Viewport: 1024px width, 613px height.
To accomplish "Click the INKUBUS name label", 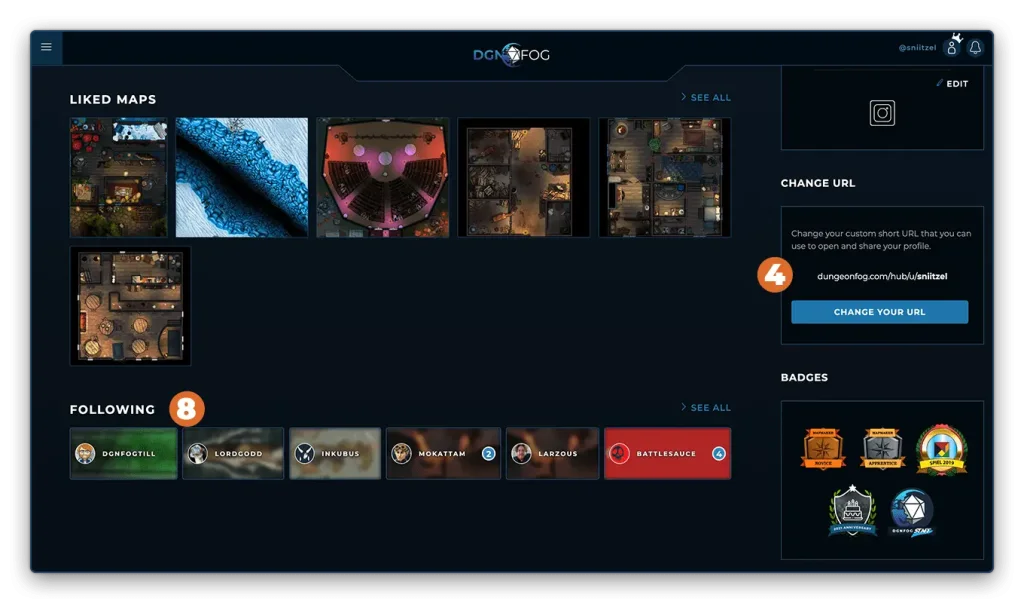I will coord(340,454).
